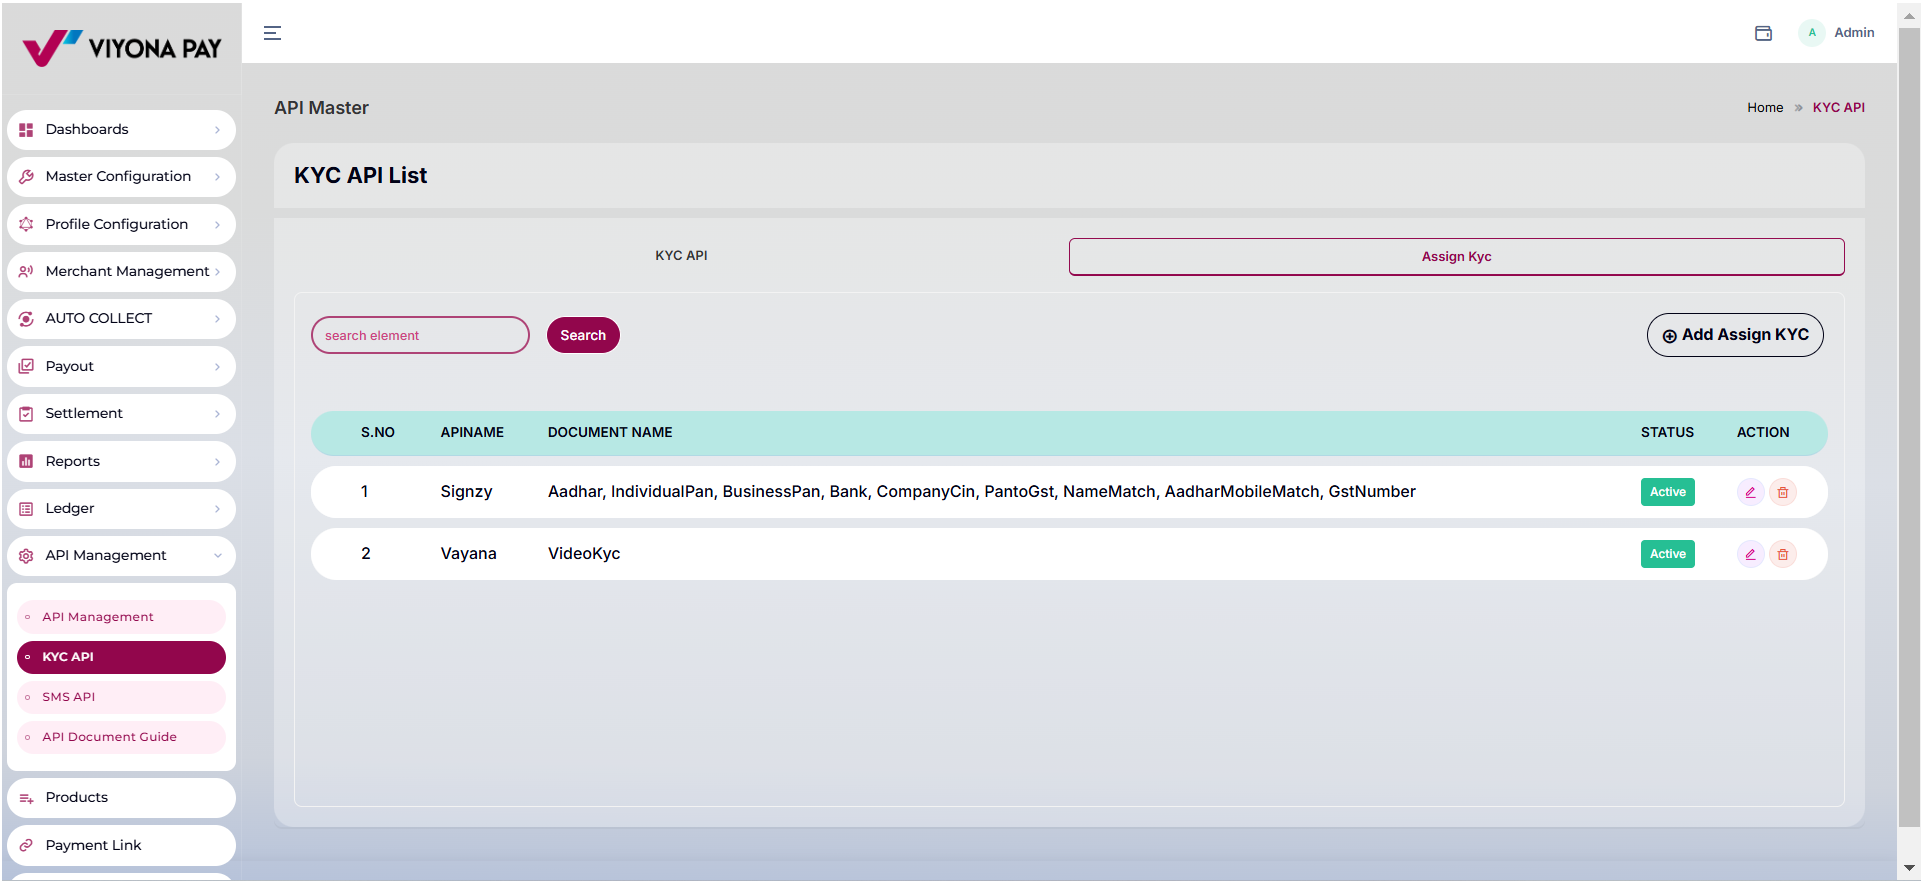Image resolution: width=1923 pixels, height=883 pixels.
Task: Click the Payout icon
Action: [26, 367]
